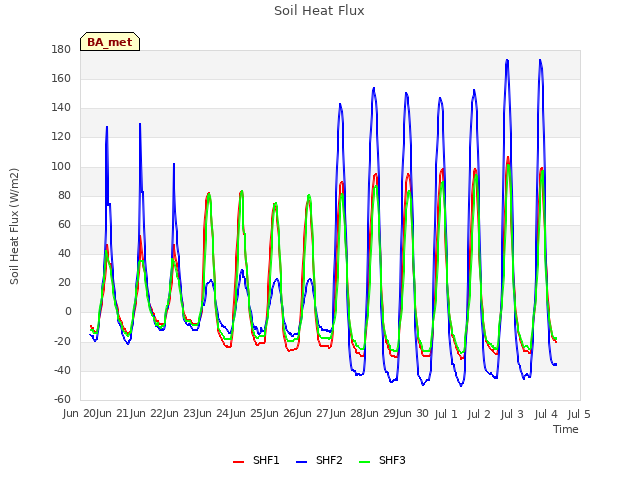Click the 160 y-axis tick label
Screen dimensions: 640x480
[61, 78]
